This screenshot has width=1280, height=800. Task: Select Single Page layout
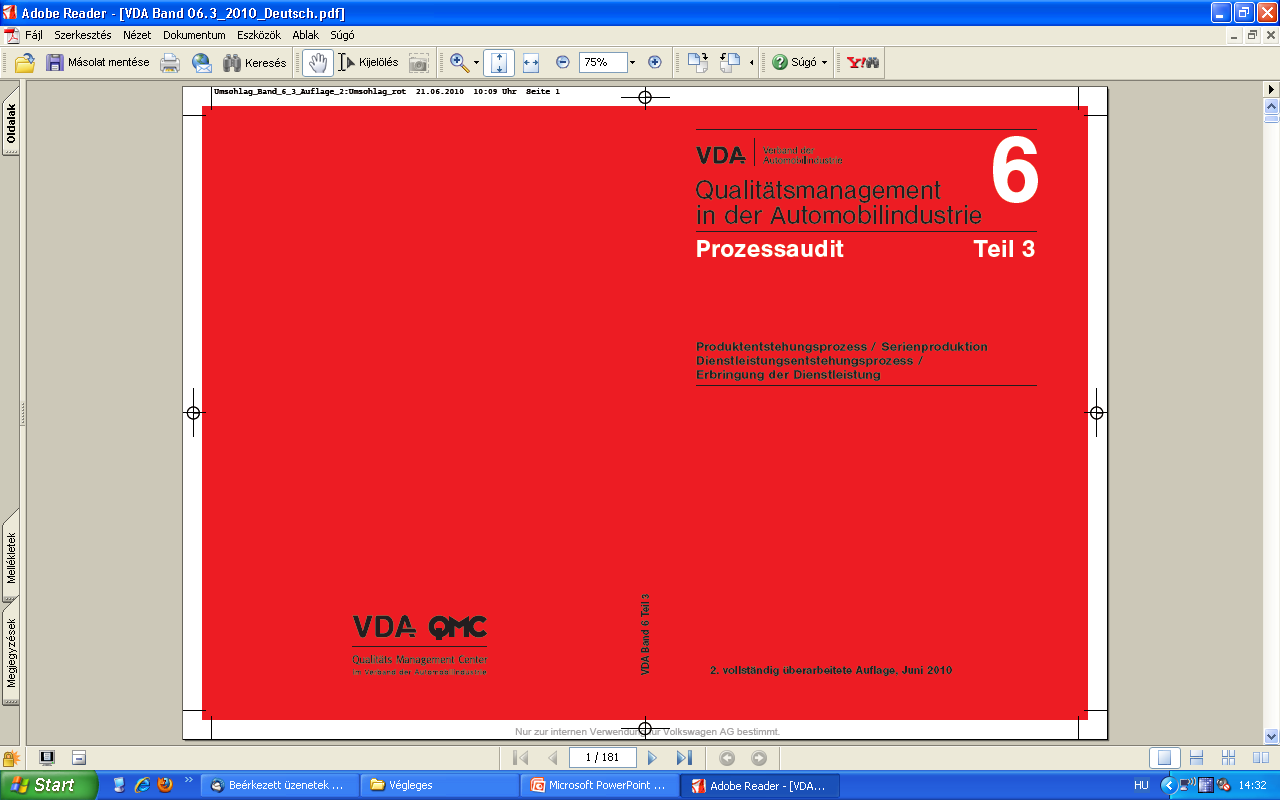pos(1164,758)
